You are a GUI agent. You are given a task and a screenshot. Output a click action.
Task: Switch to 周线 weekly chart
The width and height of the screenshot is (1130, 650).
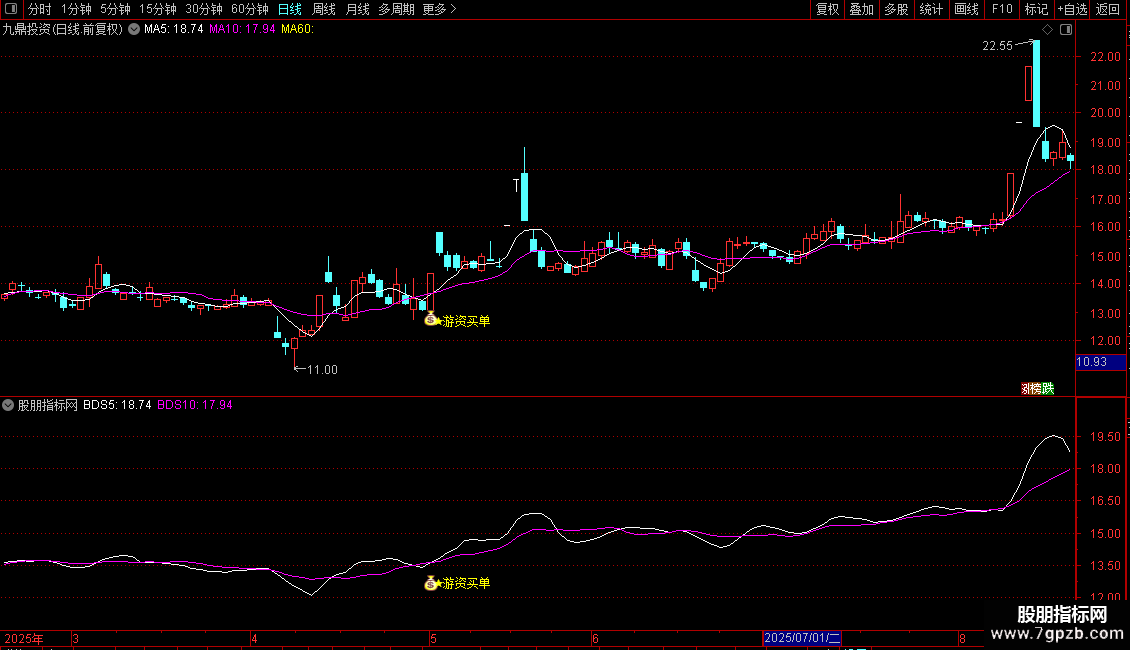(324, 9)
